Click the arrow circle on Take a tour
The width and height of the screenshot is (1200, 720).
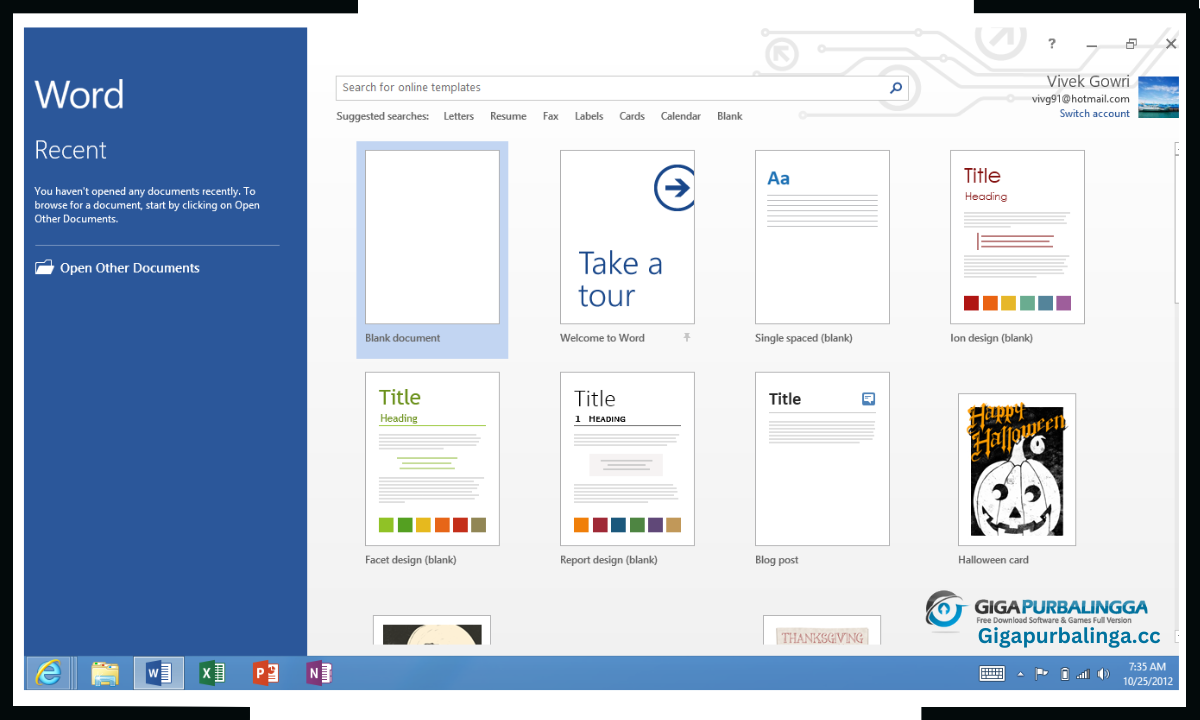674,188
